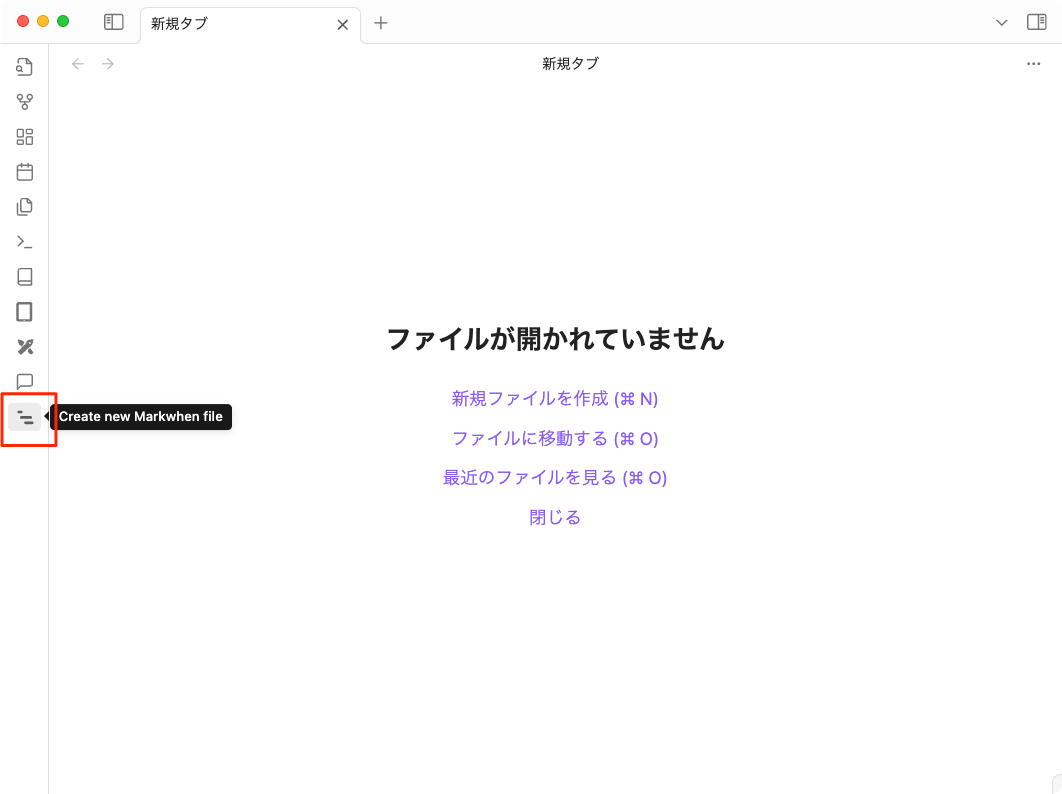
Task: Click the 閉じる link
Action: 555,518
